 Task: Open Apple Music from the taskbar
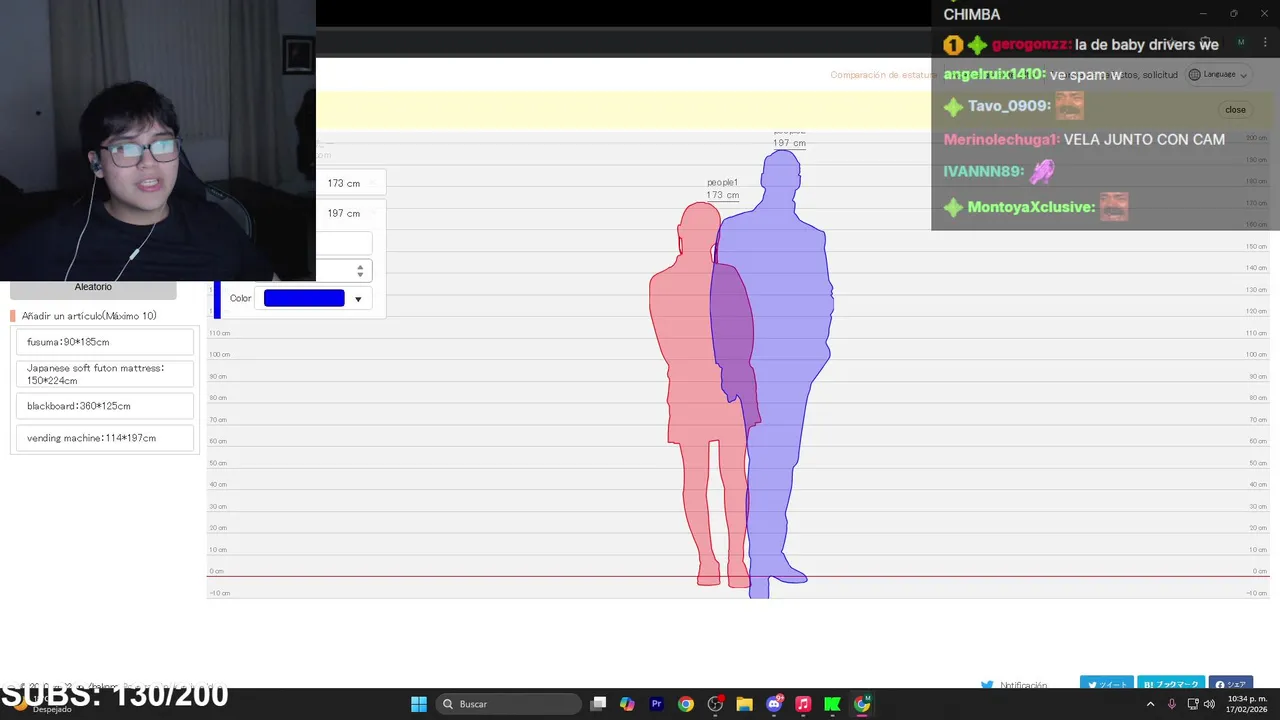[x=803, y=704]
